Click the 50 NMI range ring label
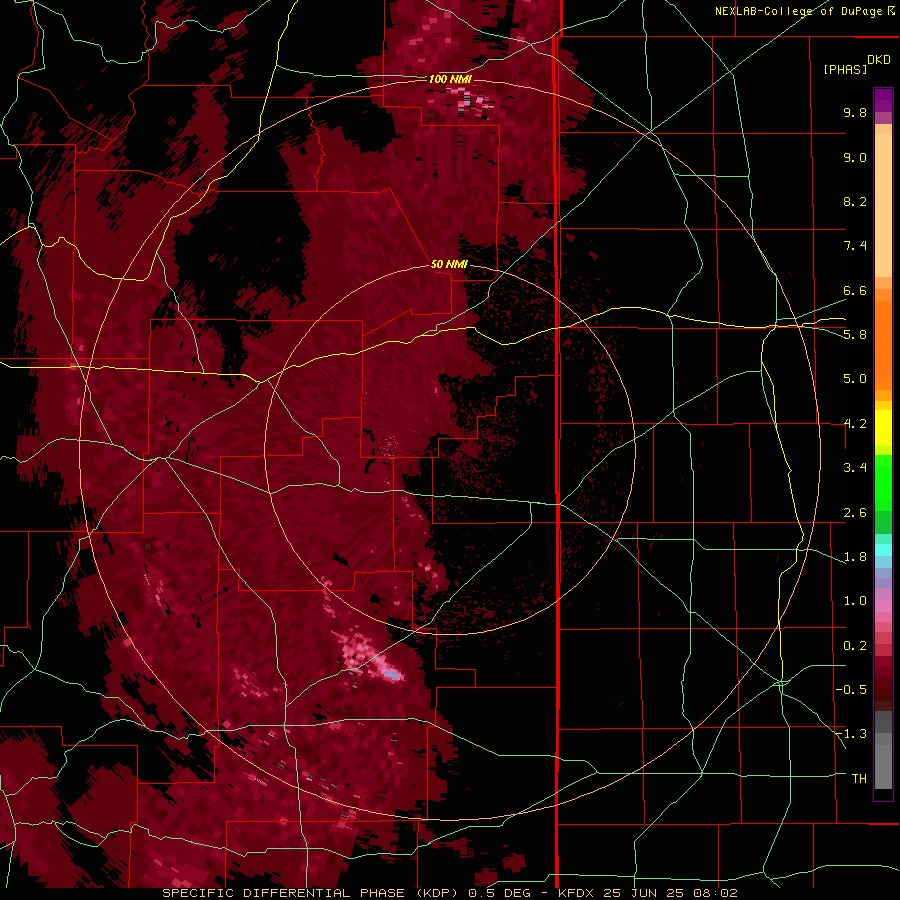The image size is (900, 900). (449, 264)
